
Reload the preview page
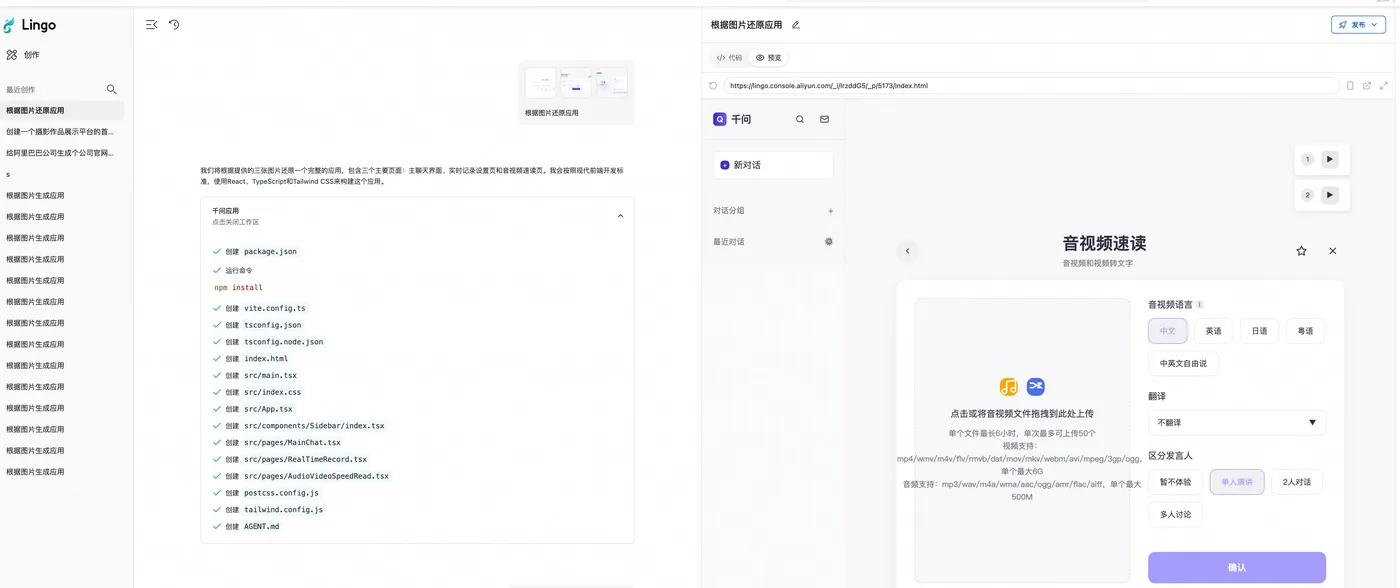click(713, 86)
